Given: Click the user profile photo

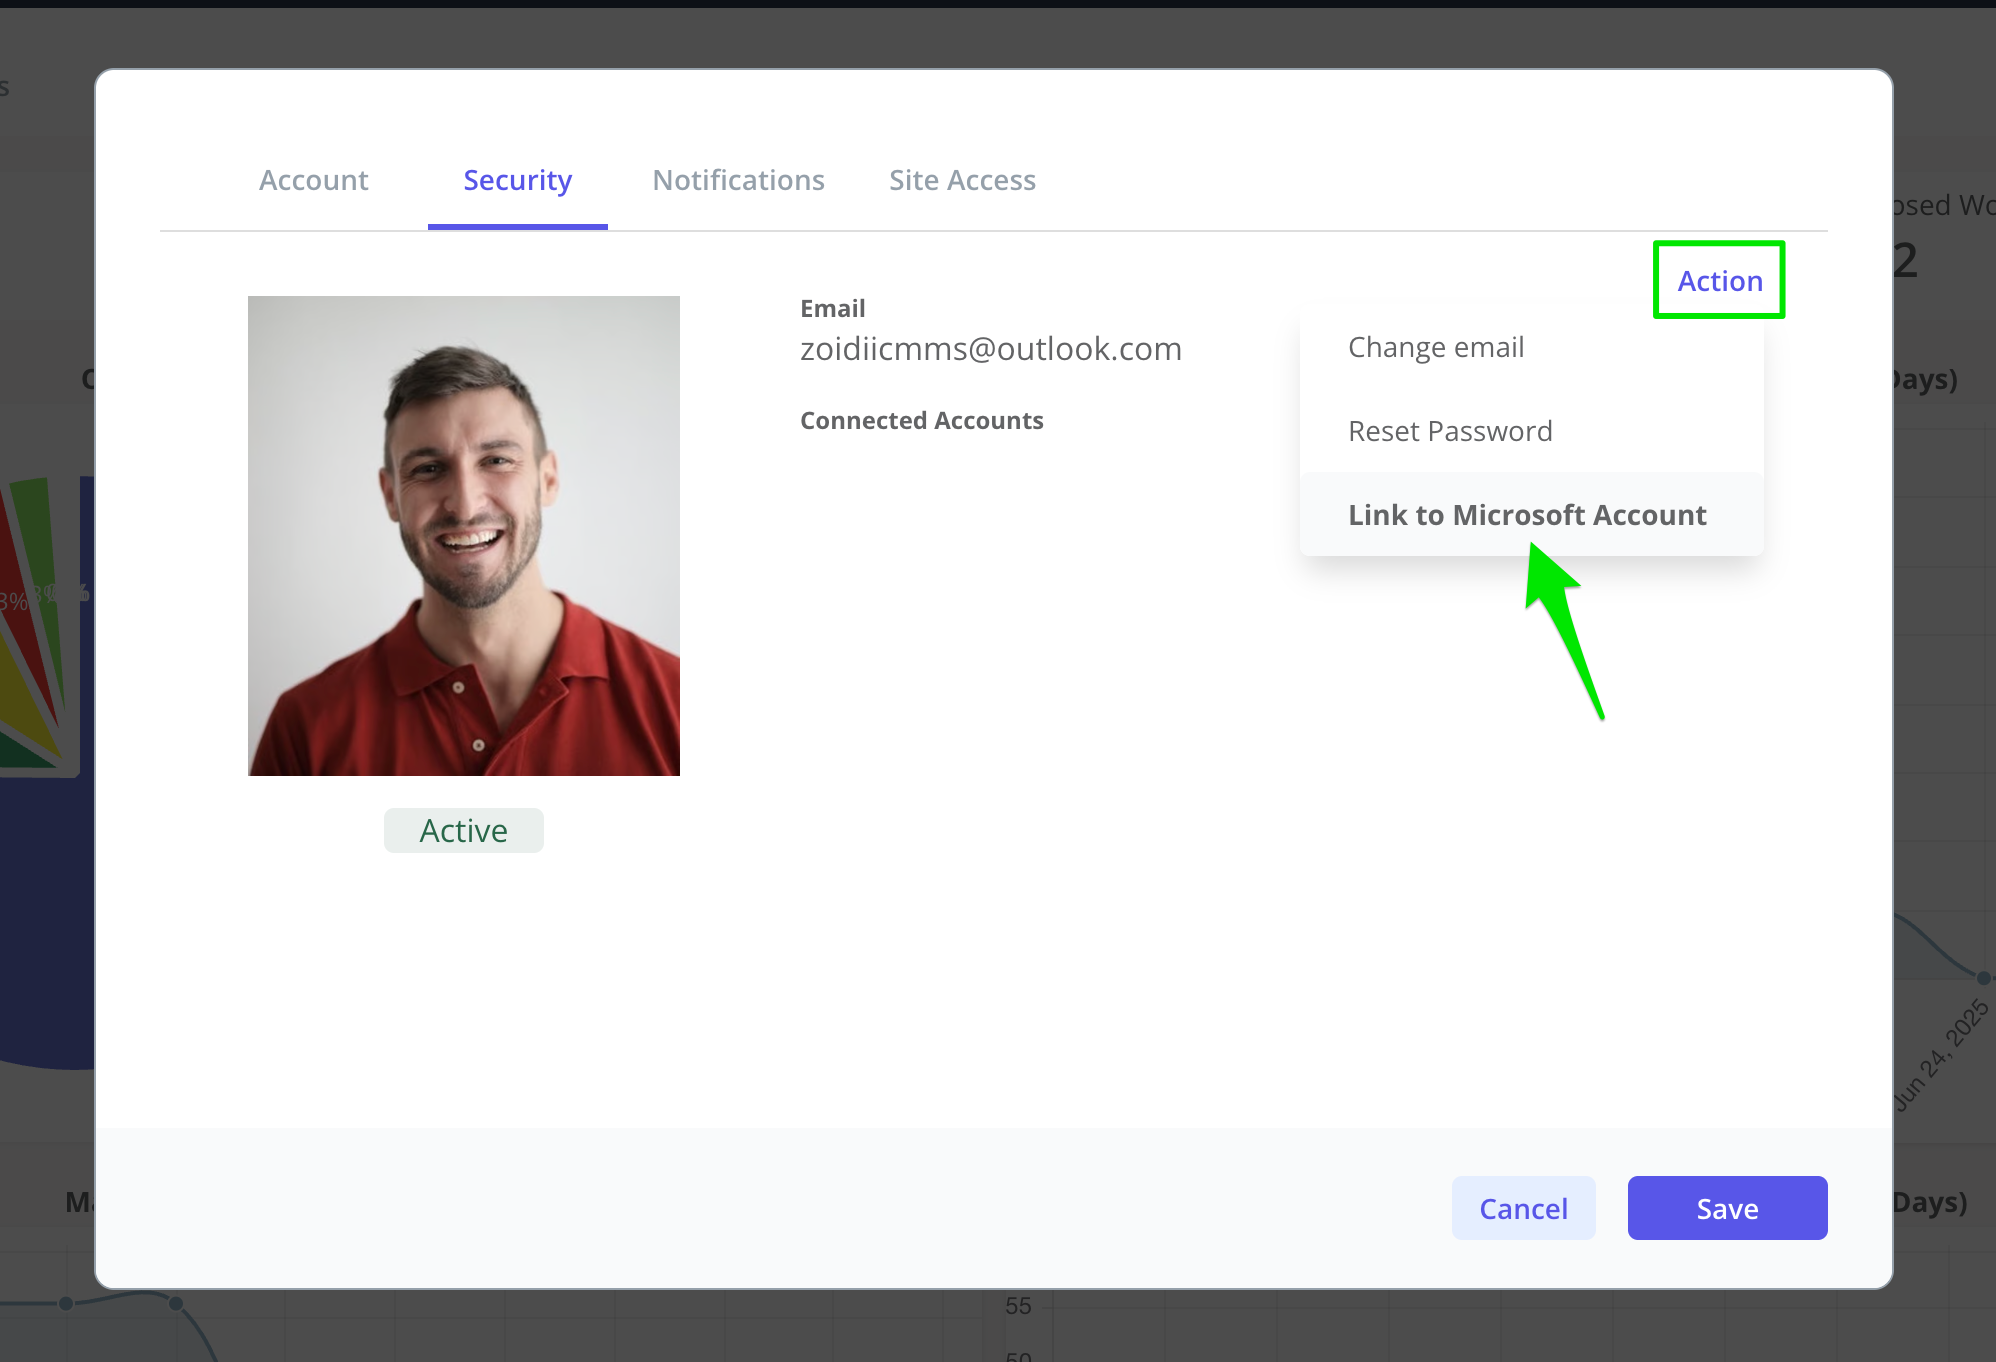Looking at the screenshot, I should pos(464,535).
